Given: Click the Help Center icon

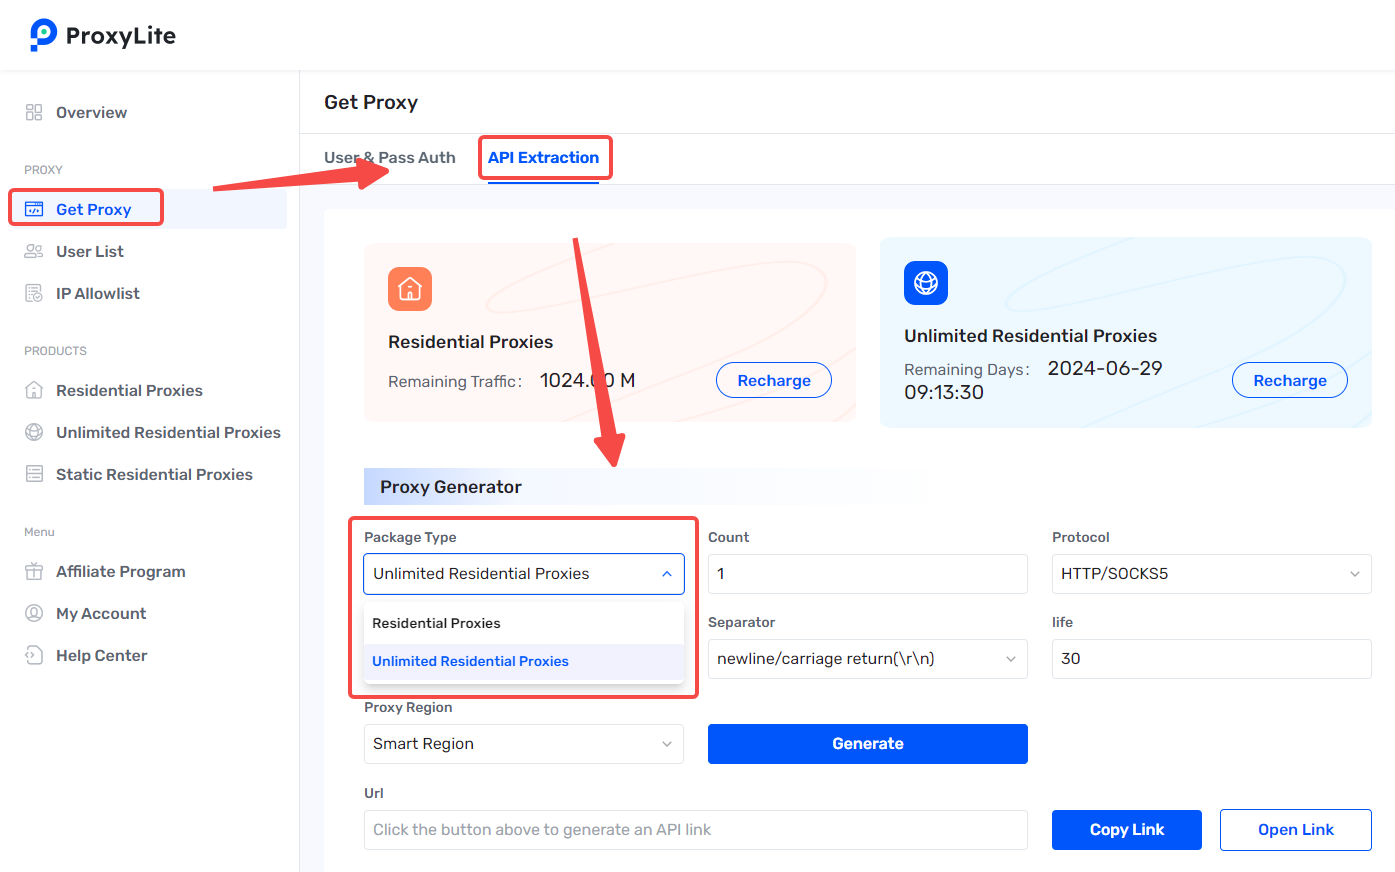Looking at the screenshot, I should click(x=34, y=655).
